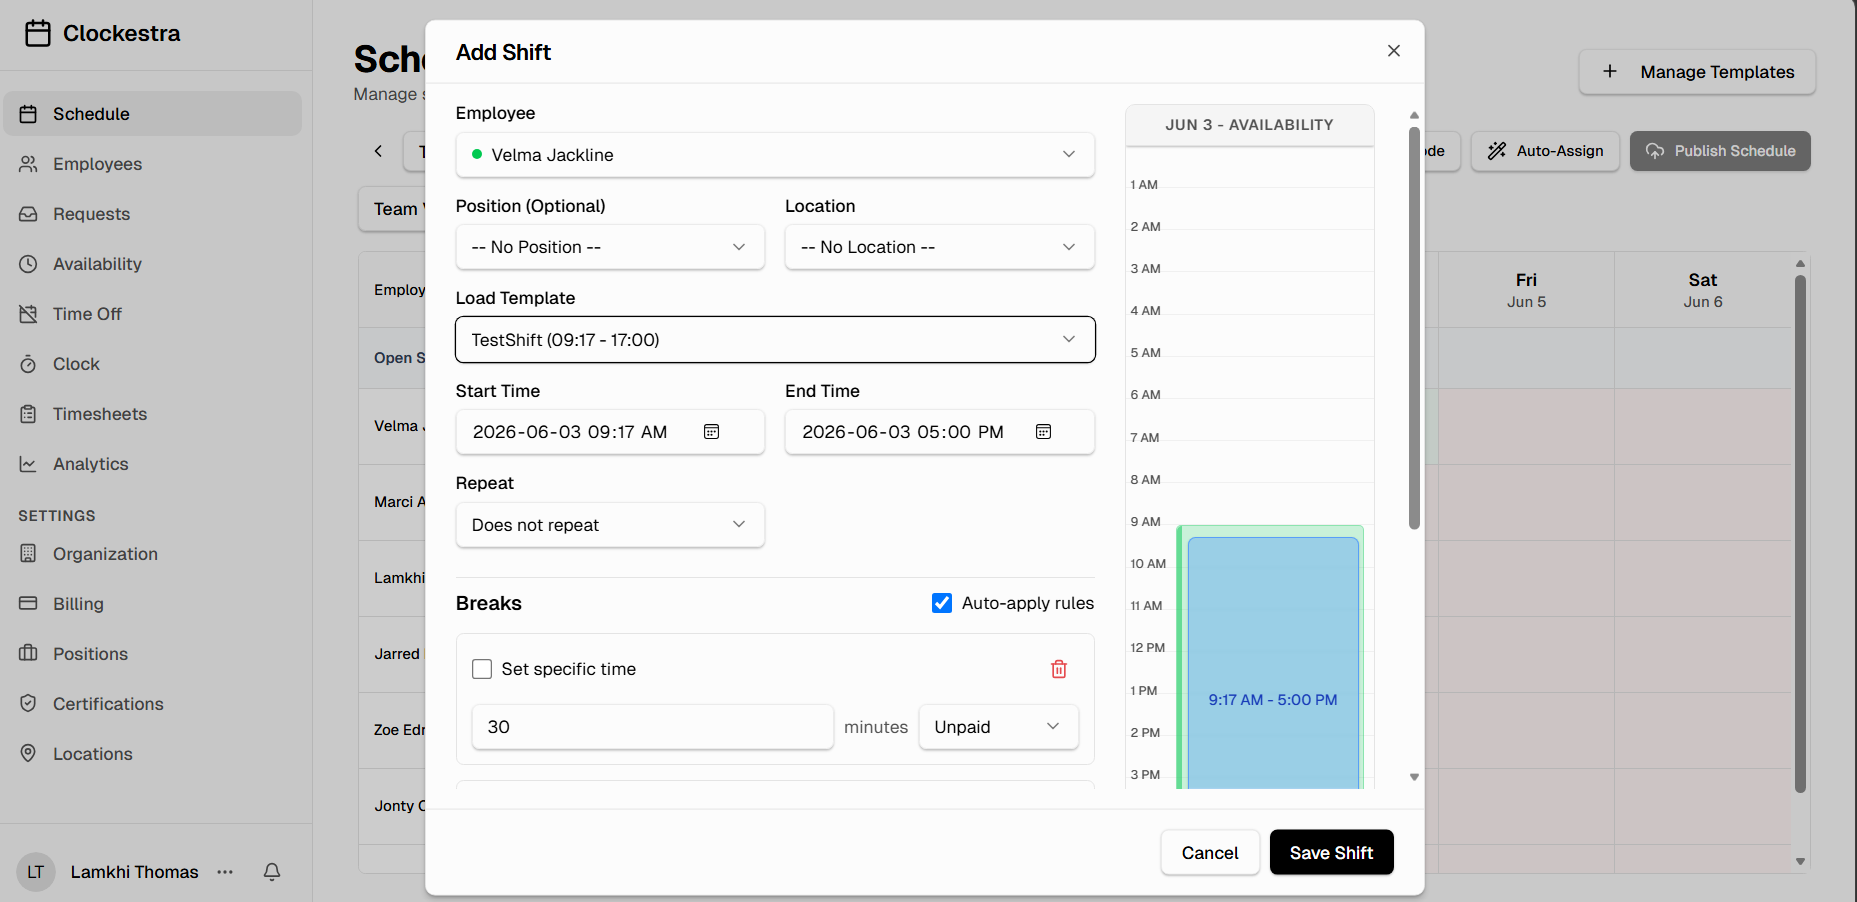Click the LT user avatar
1857x902 pixels.
36,872
